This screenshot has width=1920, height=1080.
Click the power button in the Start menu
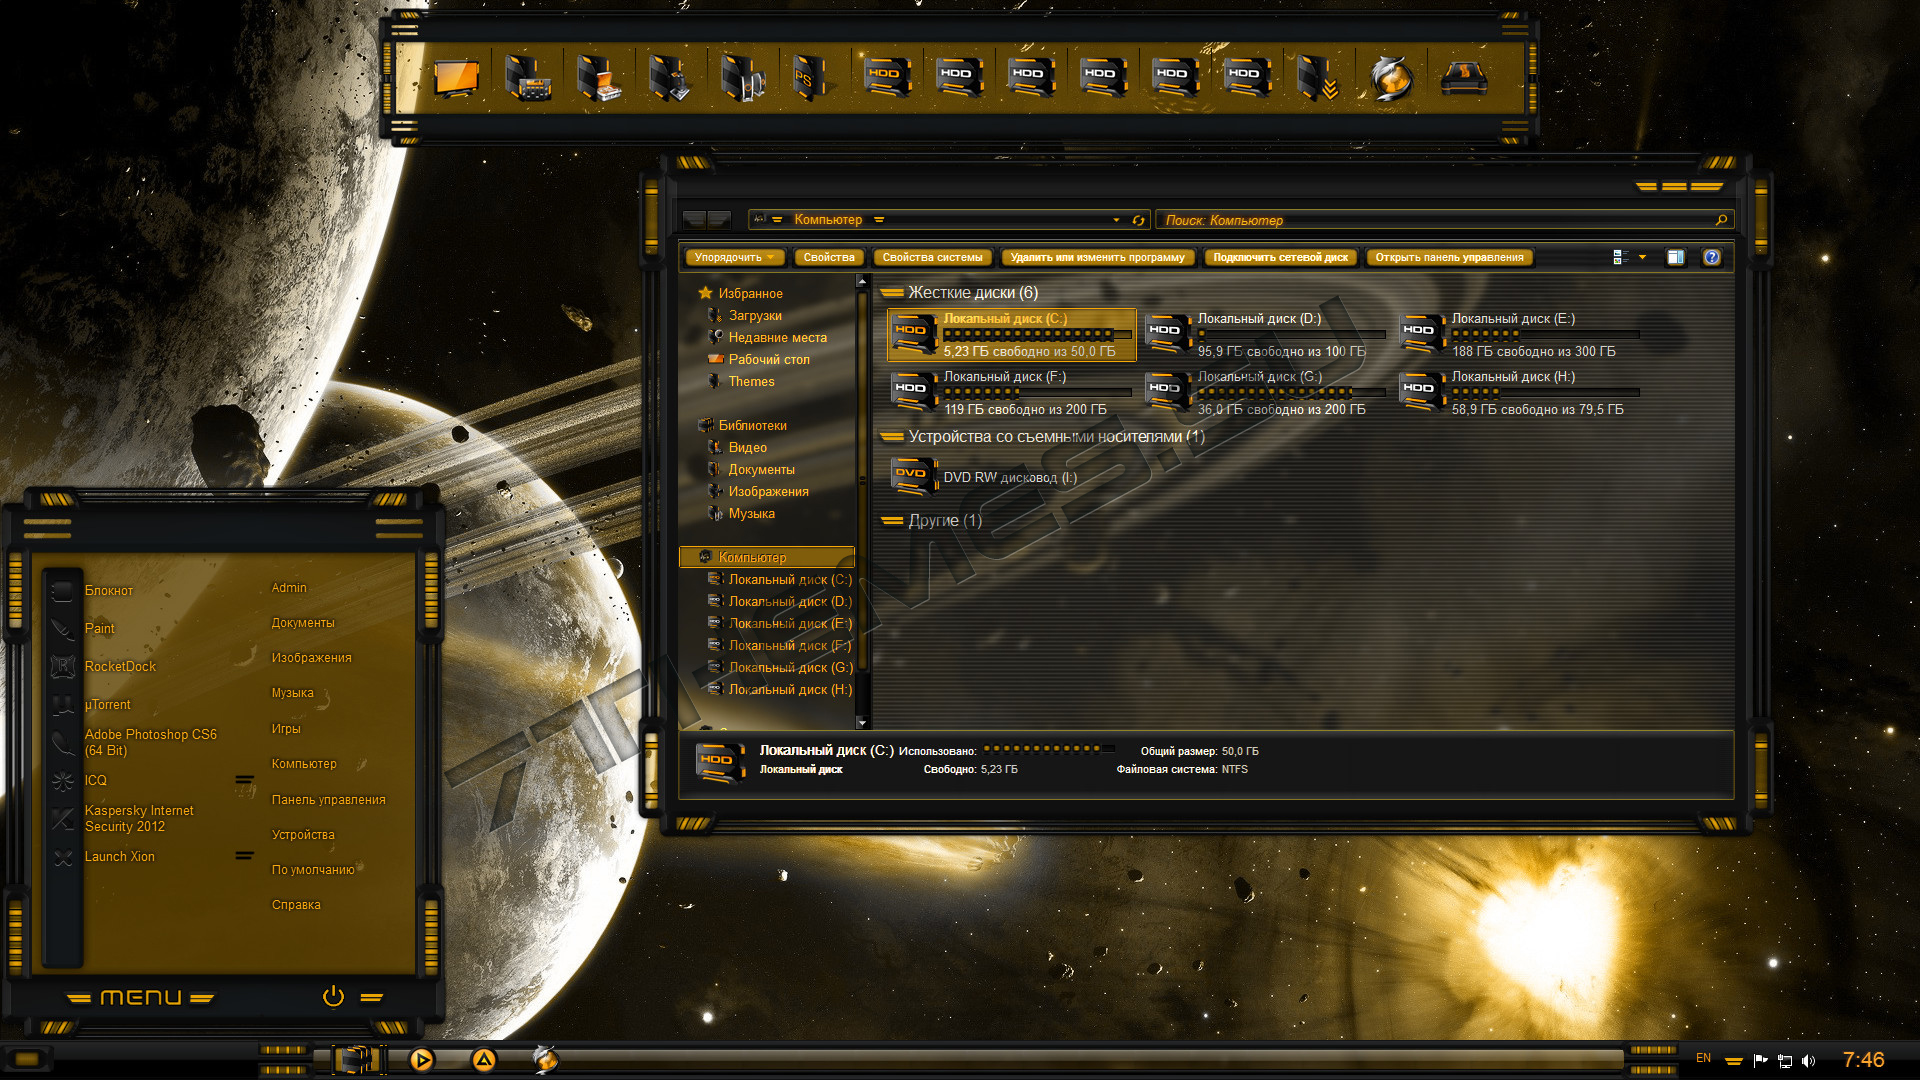333,996
